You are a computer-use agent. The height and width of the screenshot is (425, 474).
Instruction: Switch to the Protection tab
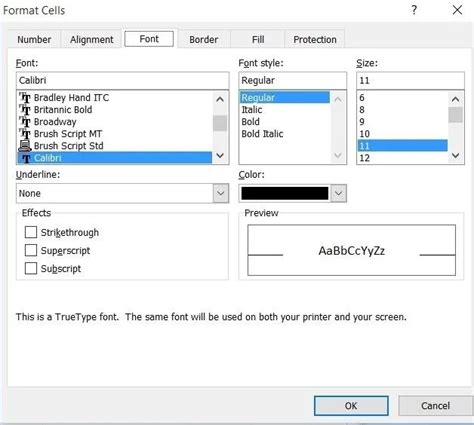coord(315,39)
